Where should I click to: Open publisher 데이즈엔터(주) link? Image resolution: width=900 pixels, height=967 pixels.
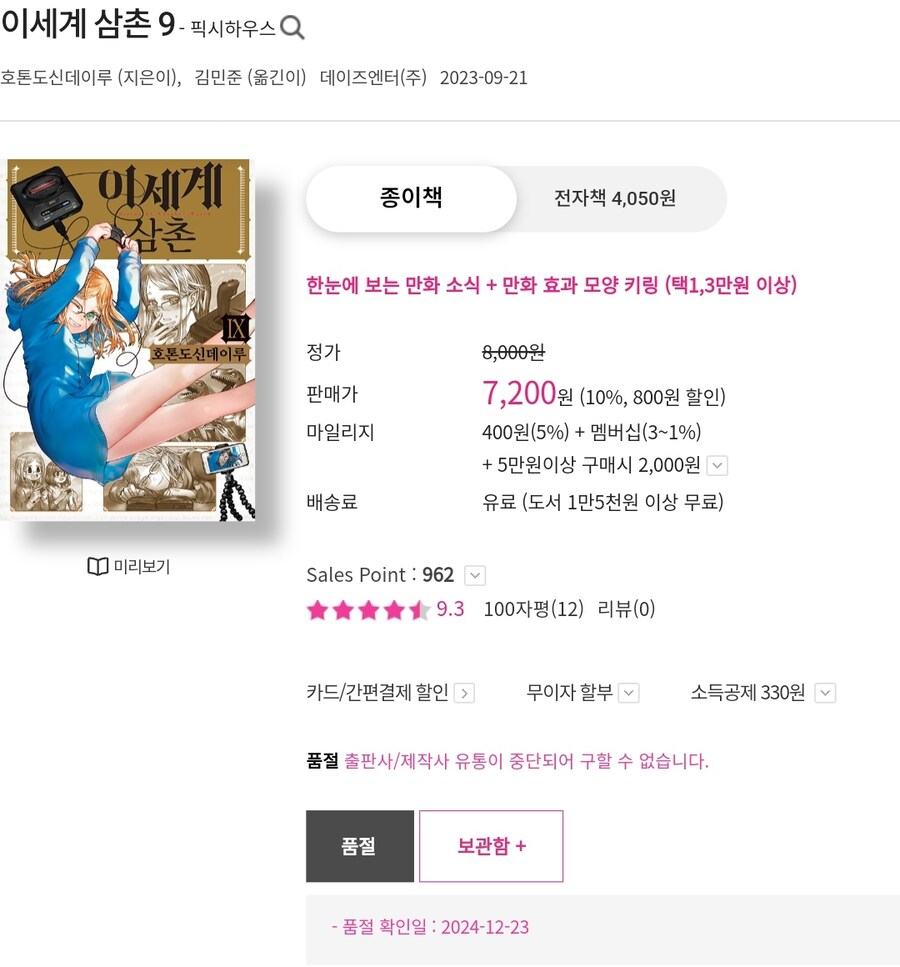pyautogui.click(x=373, y=78)
